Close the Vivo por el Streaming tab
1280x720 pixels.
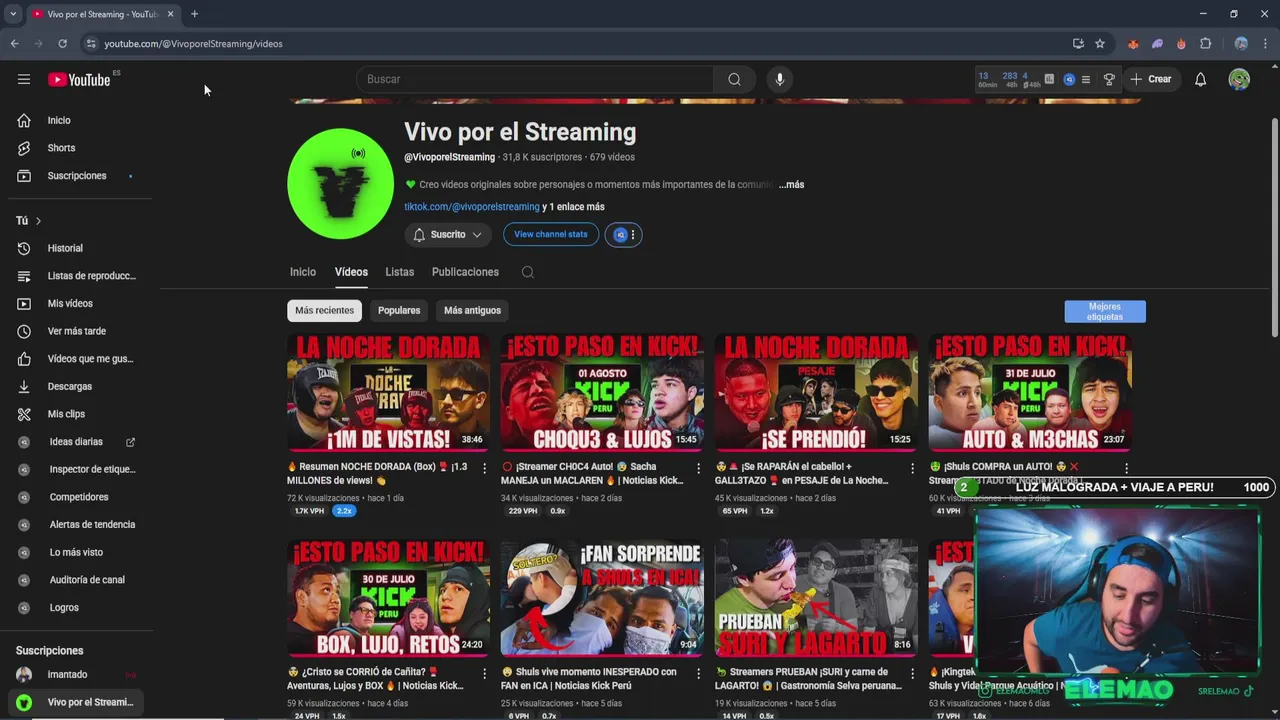pyautogui.click(x=170, y=14)
